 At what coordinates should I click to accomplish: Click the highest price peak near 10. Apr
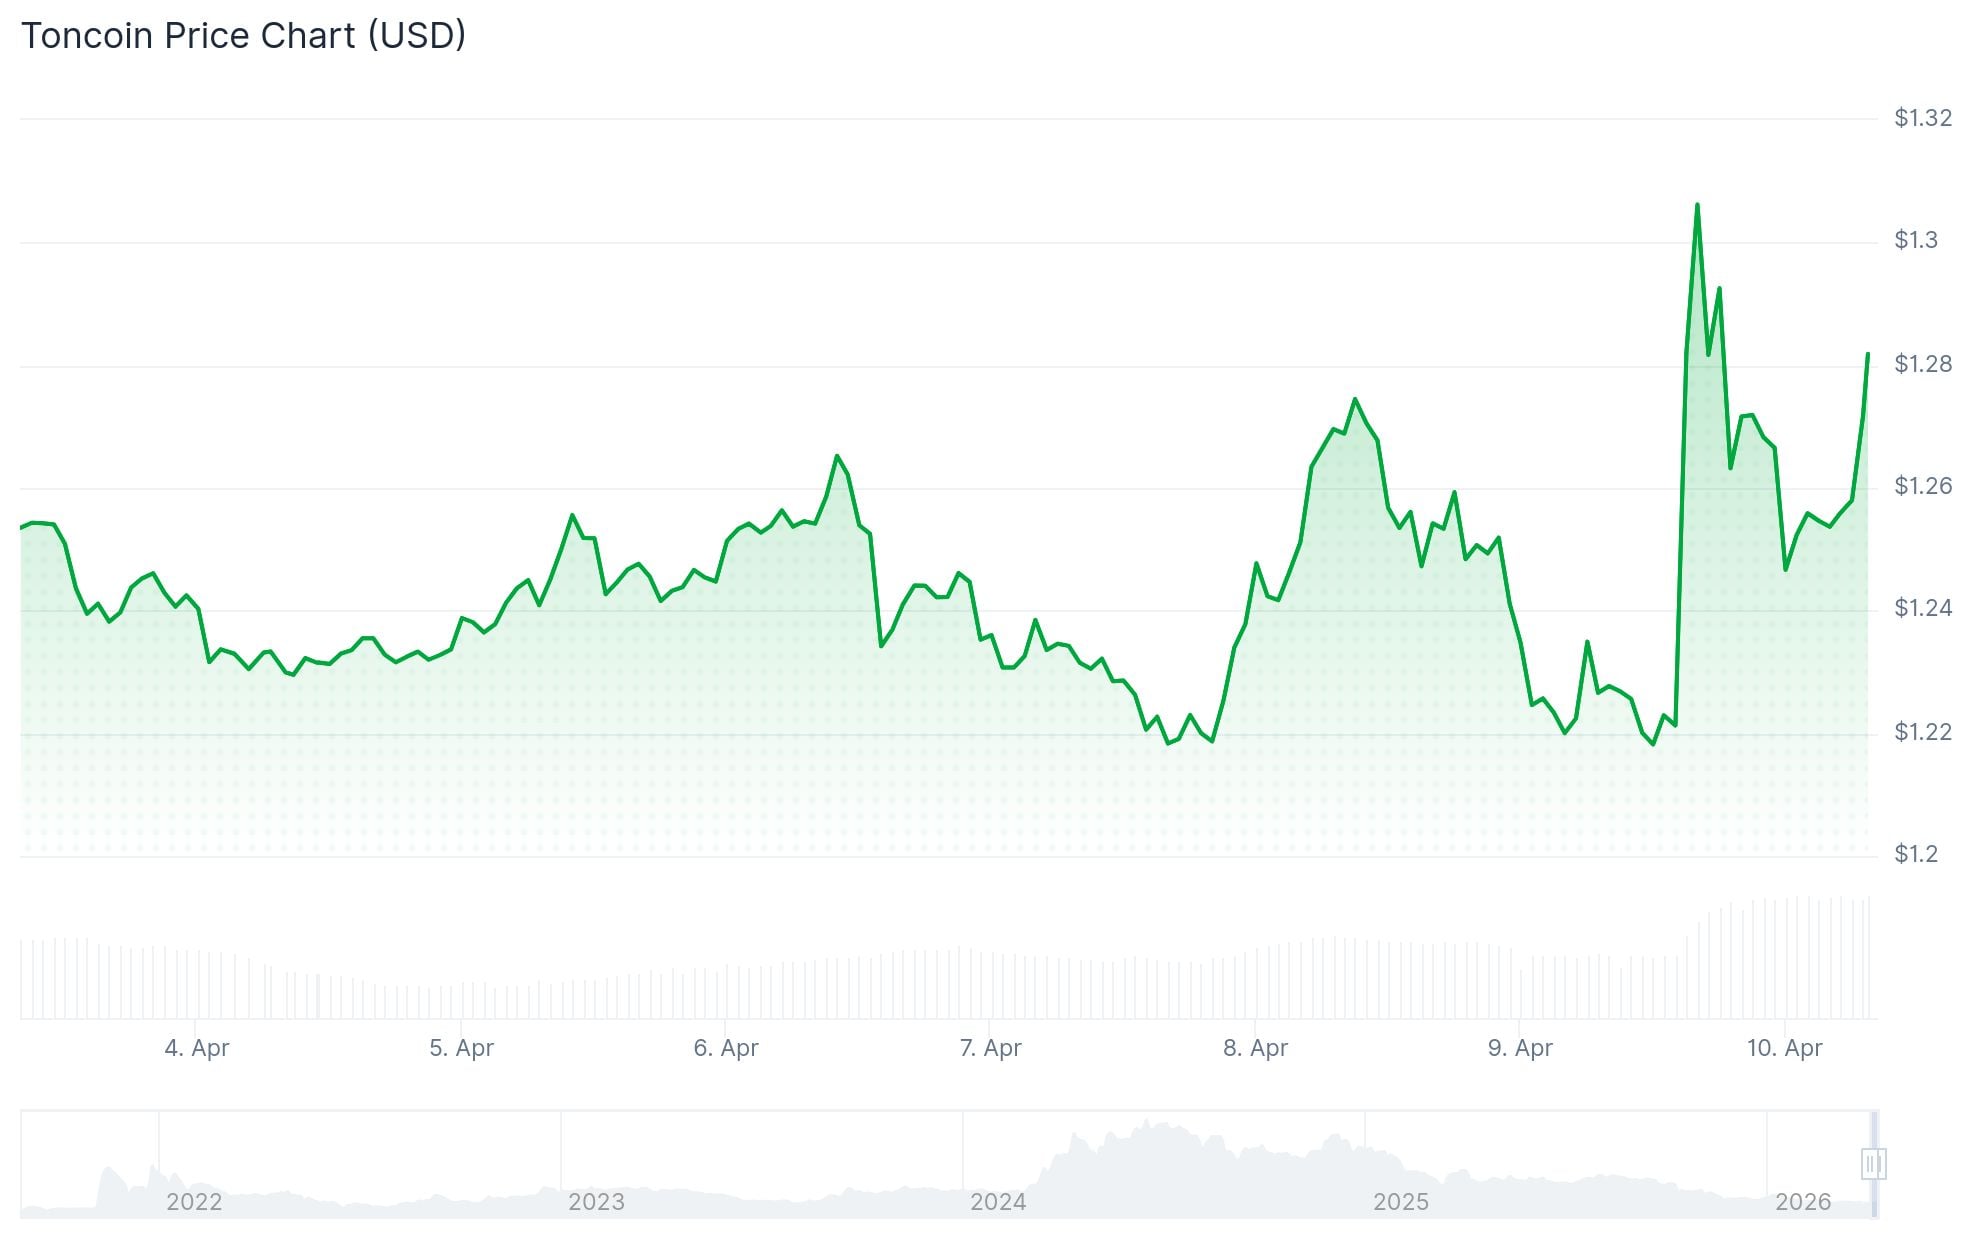tap(1698, 205)
